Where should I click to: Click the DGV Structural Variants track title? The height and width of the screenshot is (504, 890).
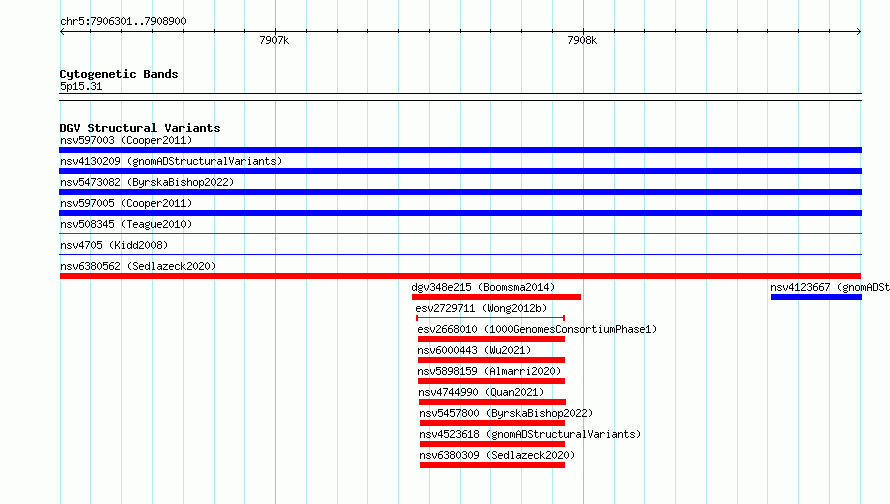click(140, 128)
